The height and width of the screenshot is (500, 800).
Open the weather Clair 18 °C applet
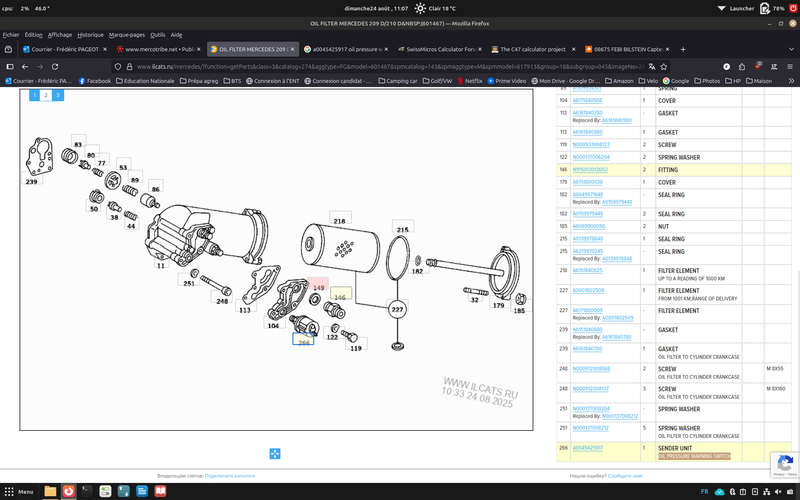point(435,8)
